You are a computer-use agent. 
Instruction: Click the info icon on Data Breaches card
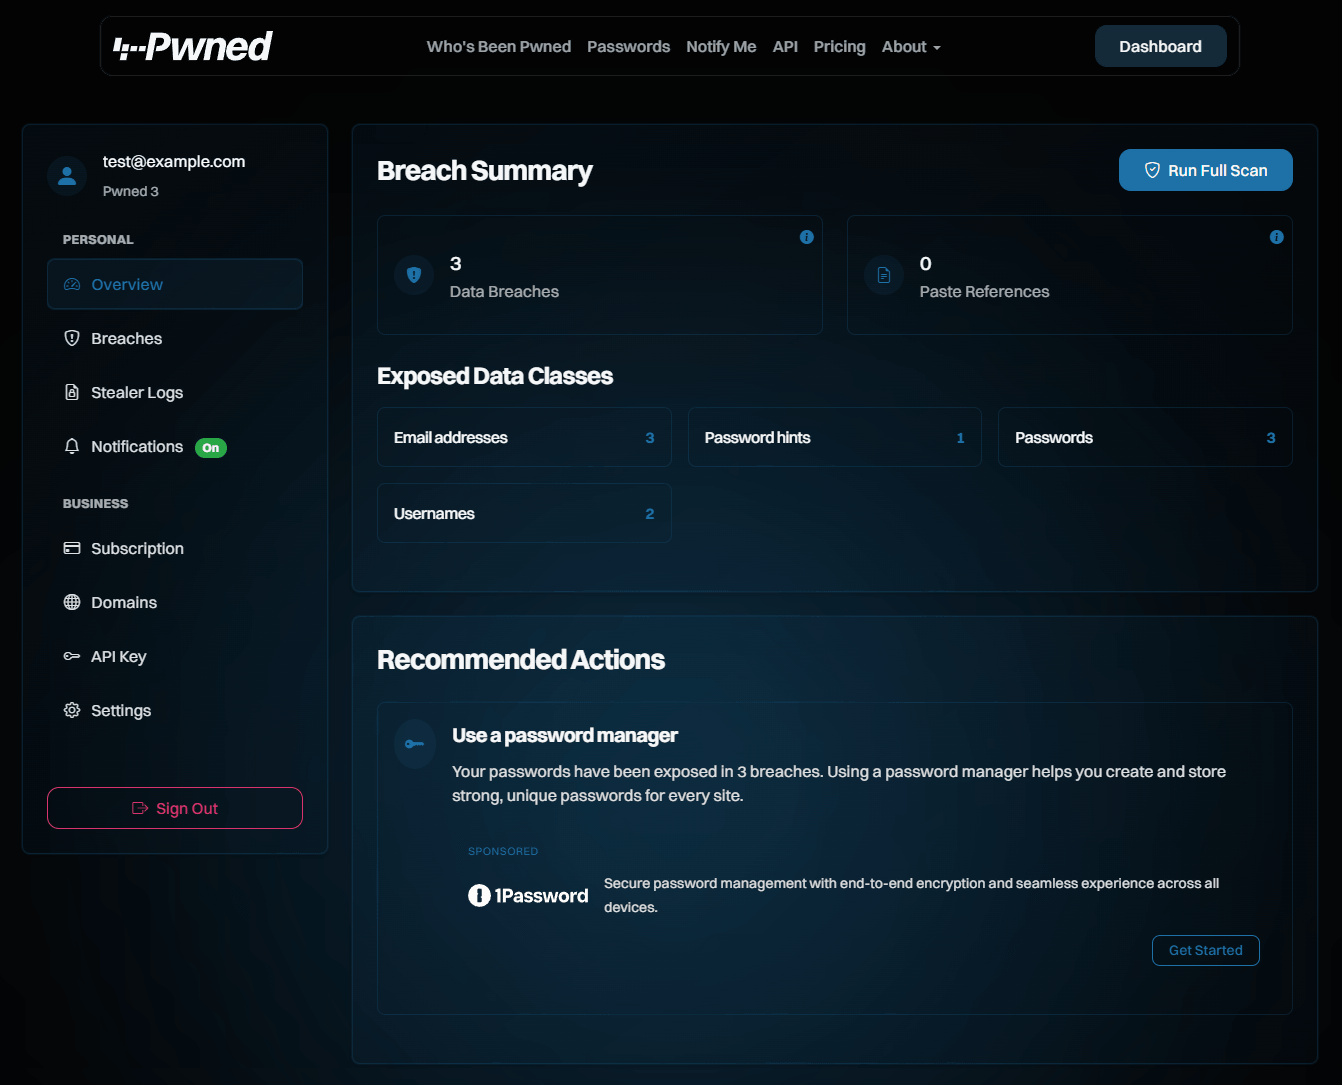click(807, 237)
